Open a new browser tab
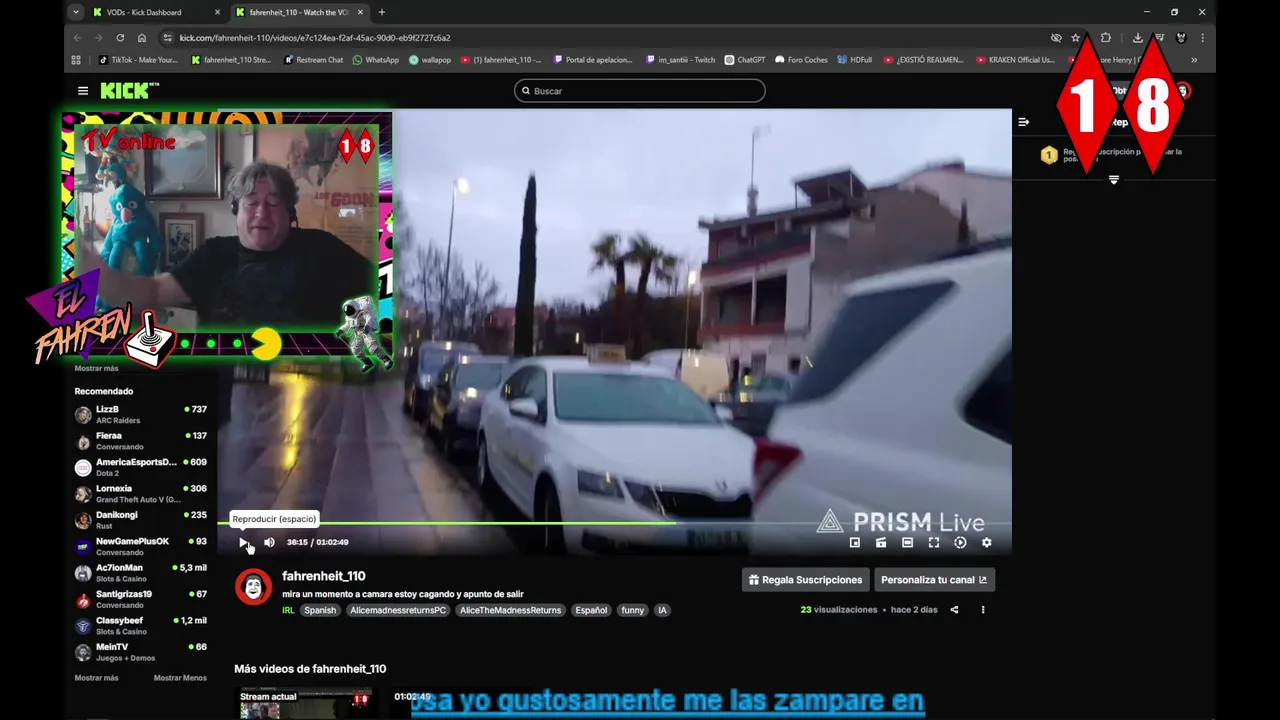Viewport: 1280px width, 720px height. click(381, 12)
